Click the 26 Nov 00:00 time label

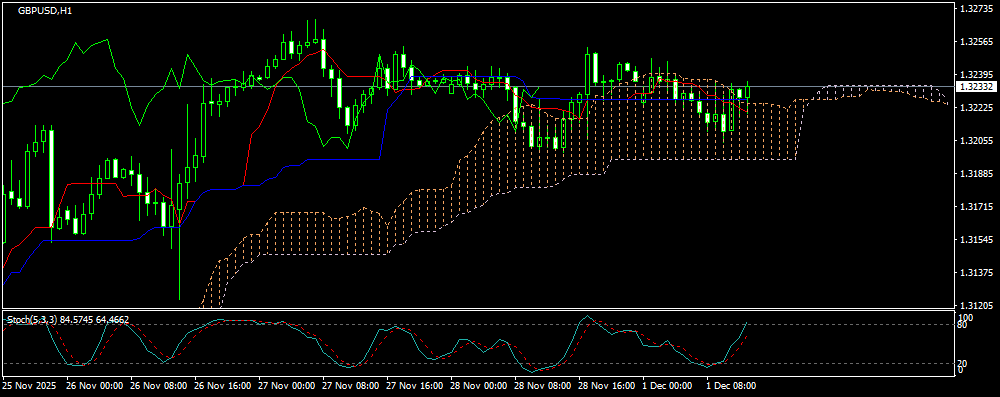click(94, 386)
